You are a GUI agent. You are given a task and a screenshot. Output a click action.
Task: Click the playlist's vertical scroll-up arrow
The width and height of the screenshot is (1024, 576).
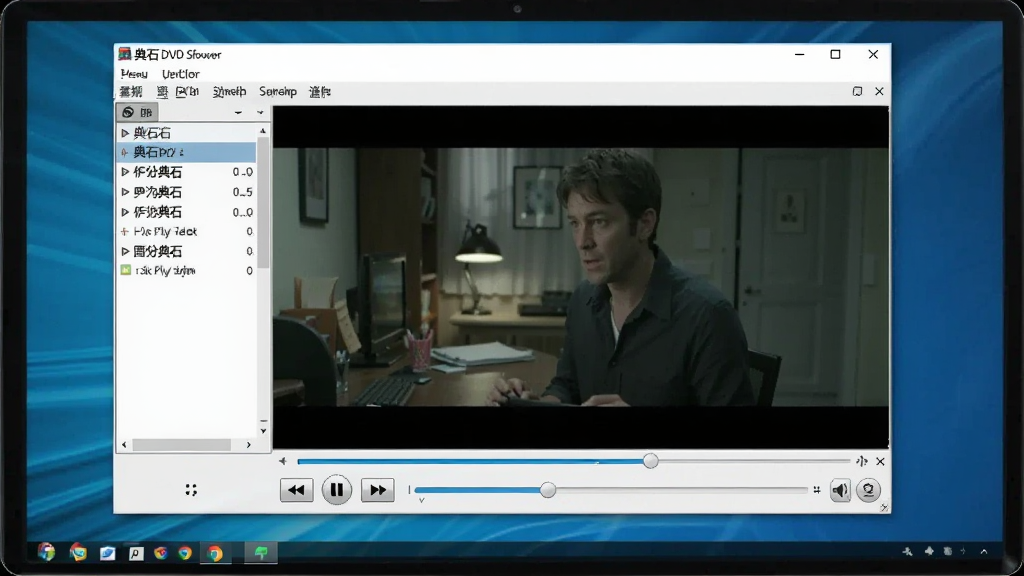tap(263, 131)
